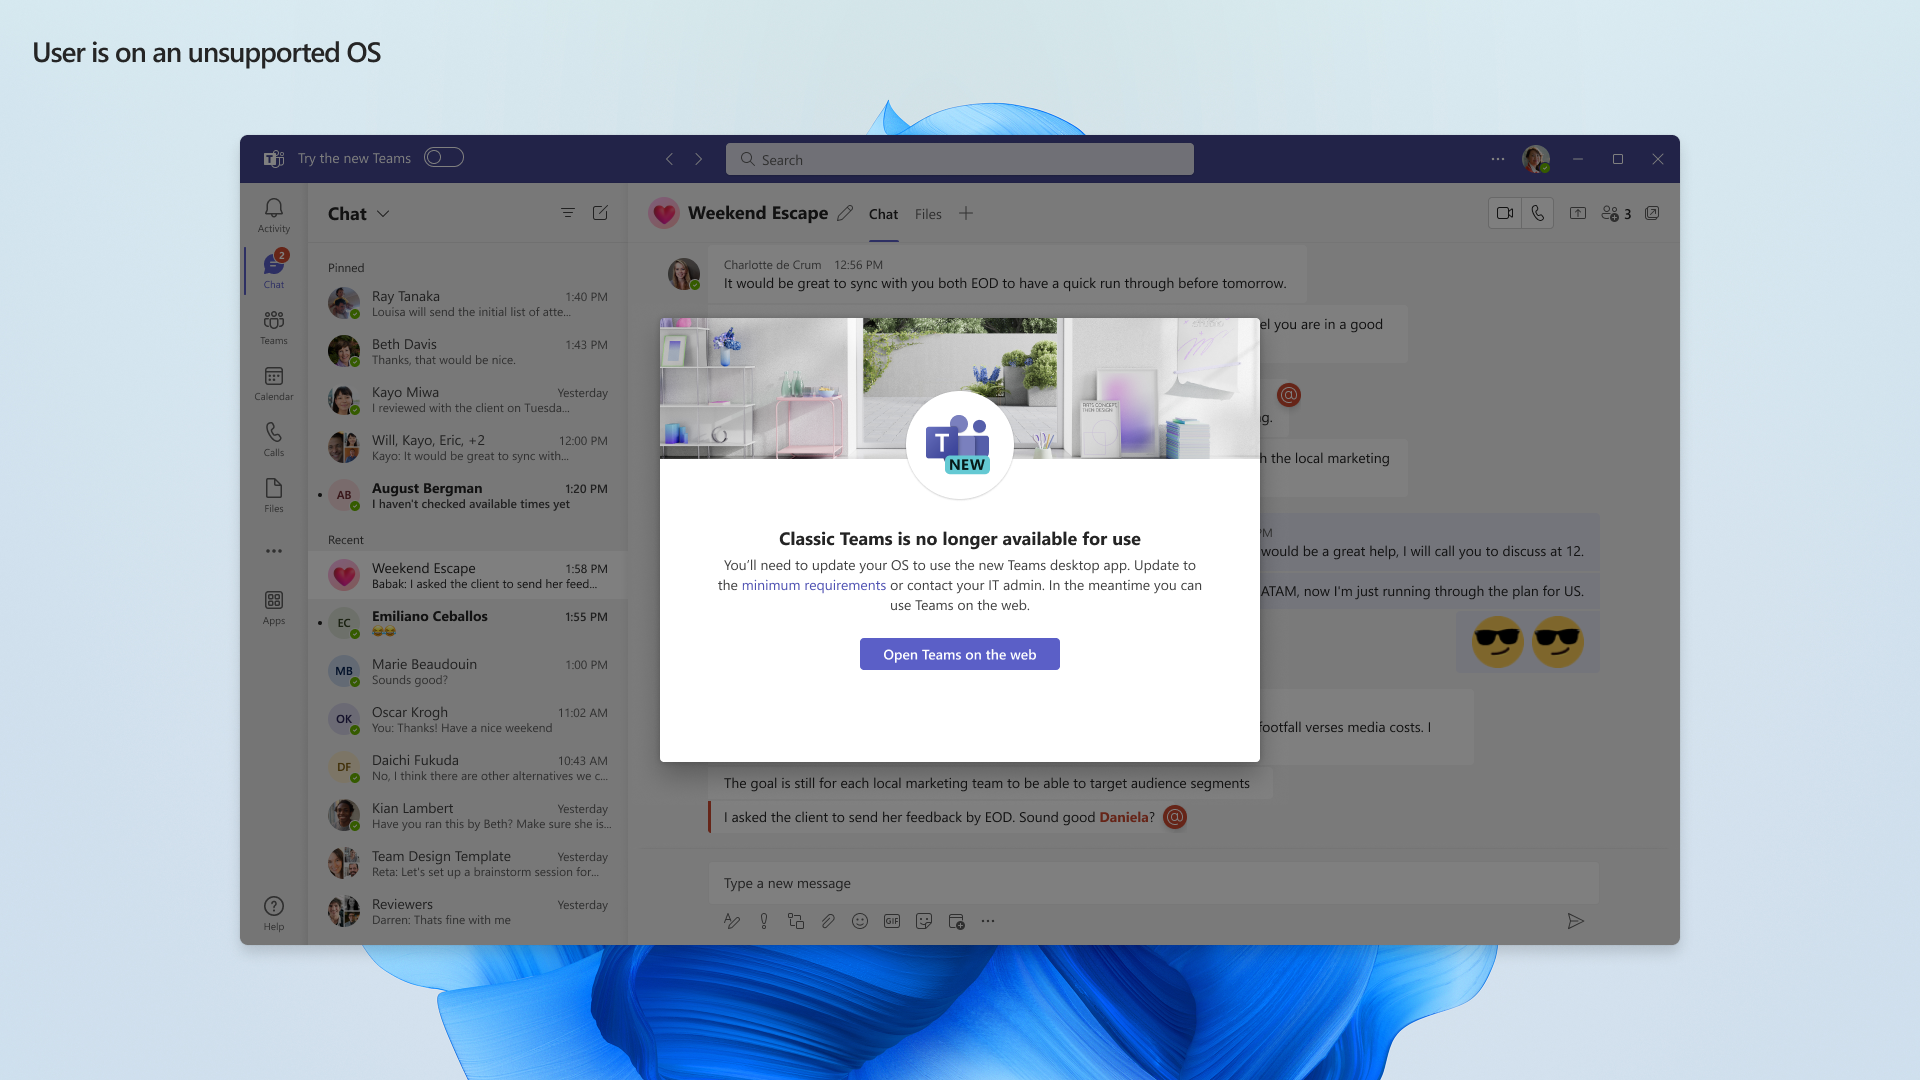The height and width of the screenshot is (1080, 1920).
Task: Toggle the Try new Teams switch
Action: (443, 157)
